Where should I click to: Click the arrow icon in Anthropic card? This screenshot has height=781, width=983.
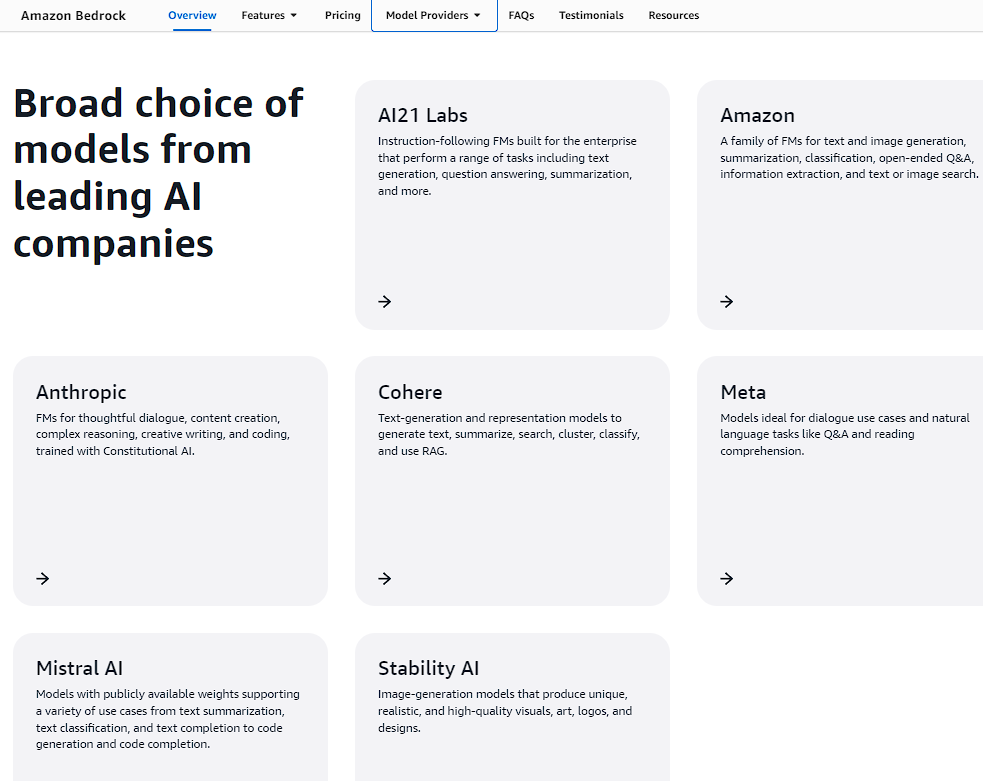[43, 578]
